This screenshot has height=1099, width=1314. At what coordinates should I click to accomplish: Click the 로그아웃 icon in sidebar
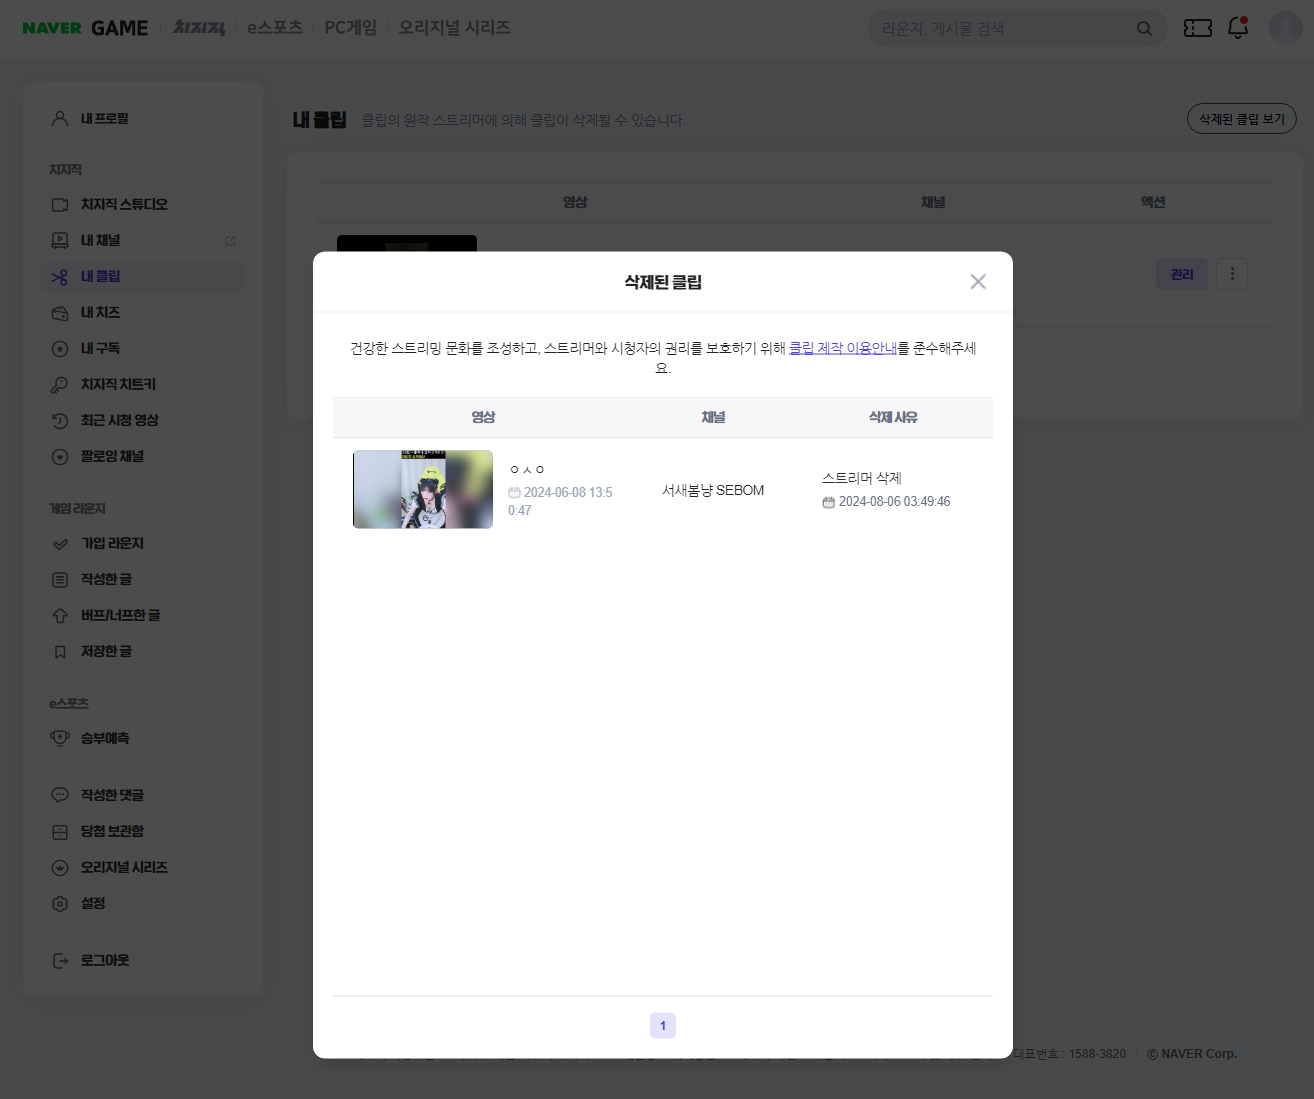(60, 961)
